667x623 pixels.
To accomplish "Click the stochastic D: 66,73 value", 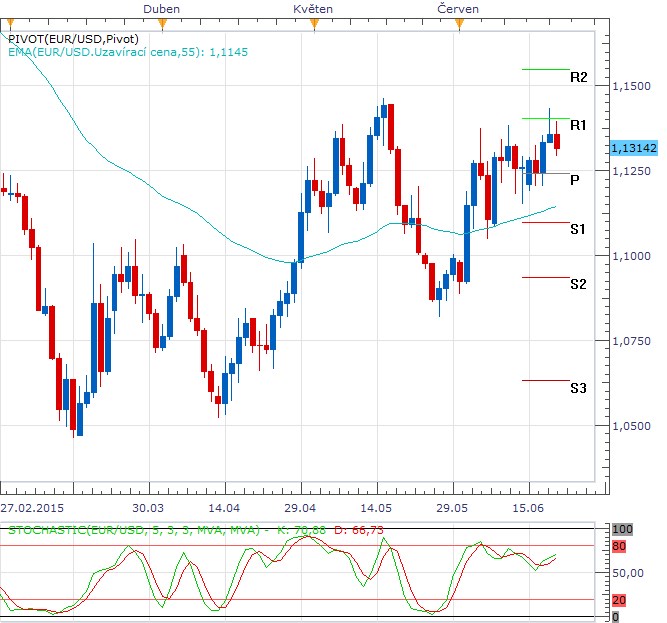I will pyautogui.click(x=359, y=530).
